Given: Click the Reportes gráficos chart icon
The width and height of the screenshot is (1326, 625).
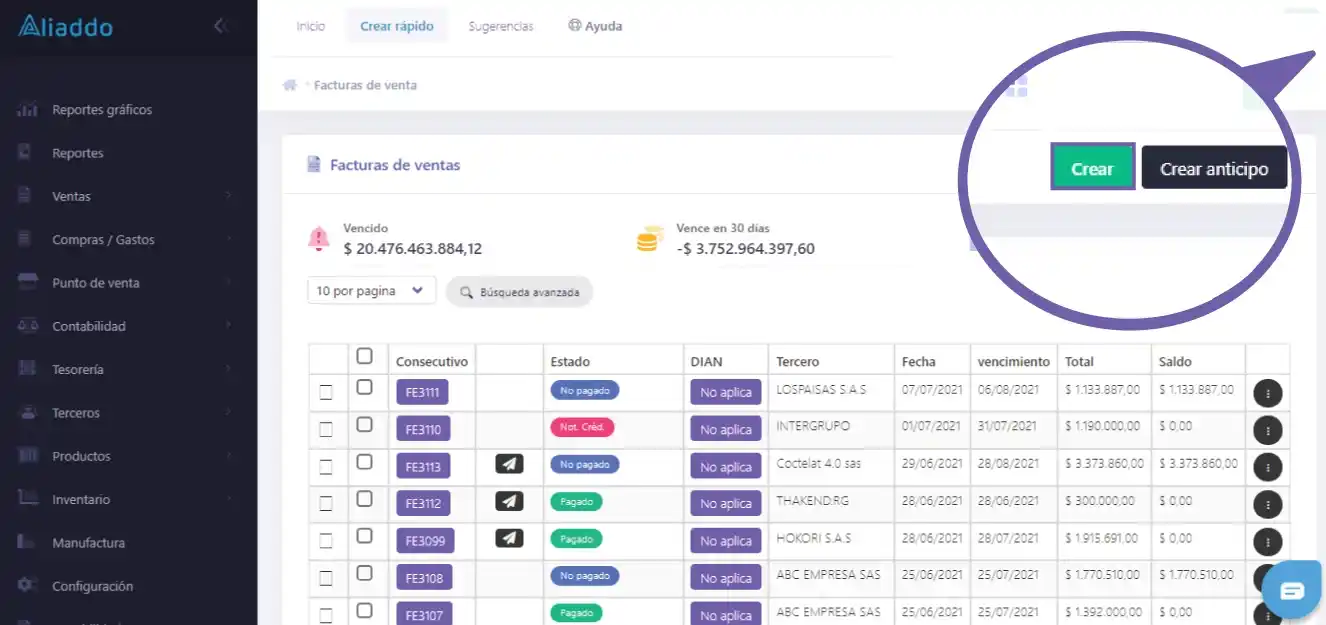Looking at the screenshot, I should (x=27, y=110).
